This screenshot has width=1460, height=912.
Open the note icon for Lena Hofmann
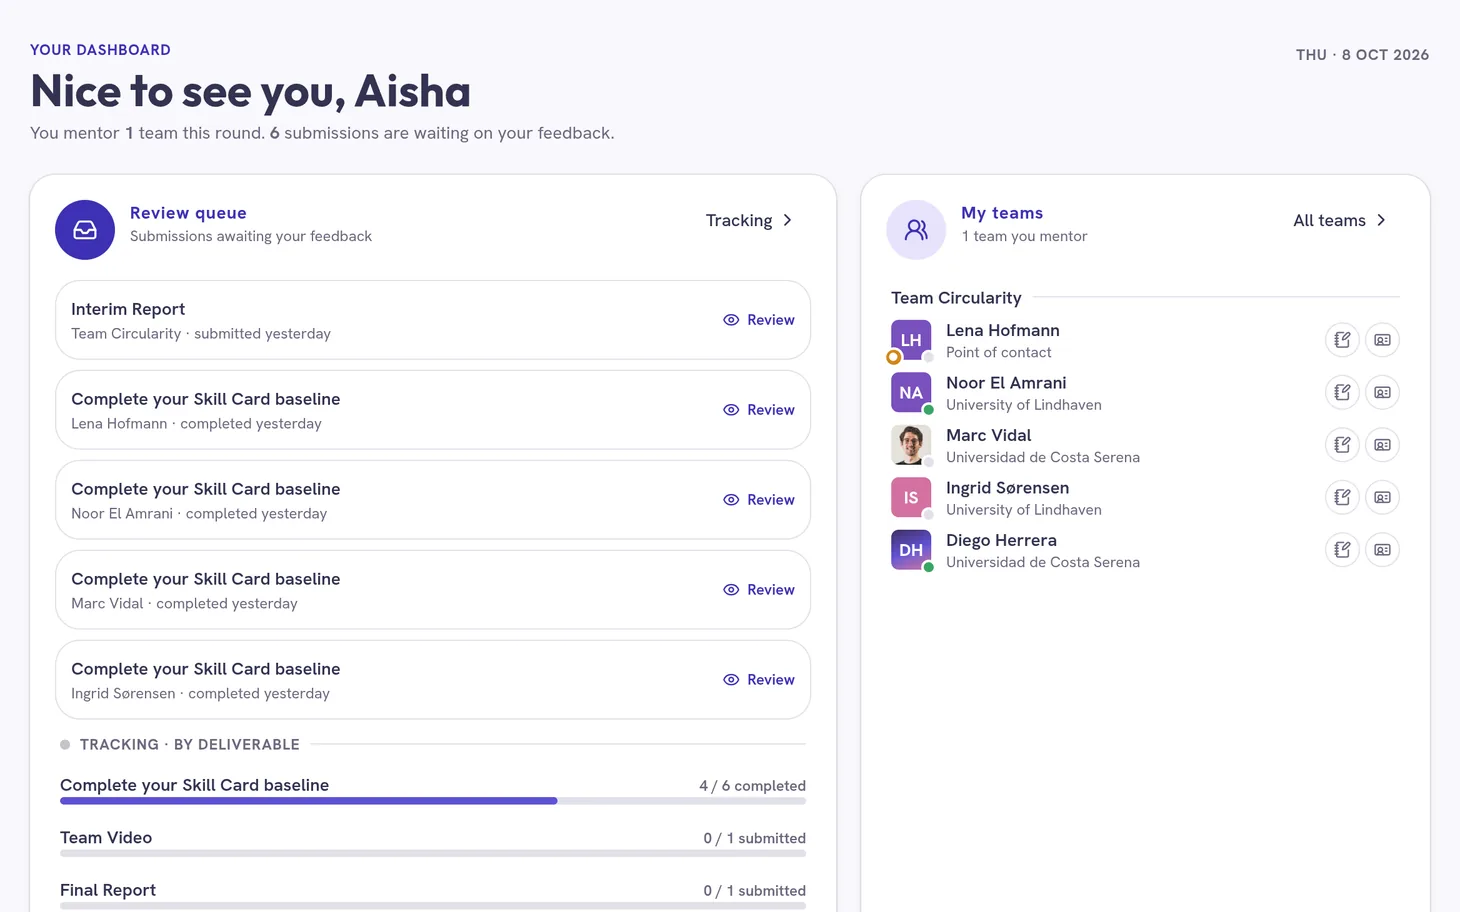click(1342, 340)
